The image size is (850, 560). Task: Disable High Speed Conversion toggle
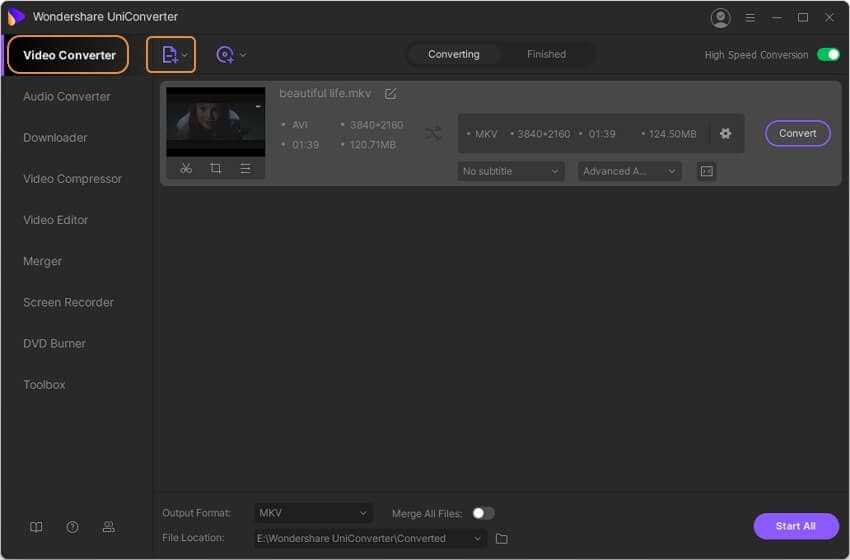point(828,55)
